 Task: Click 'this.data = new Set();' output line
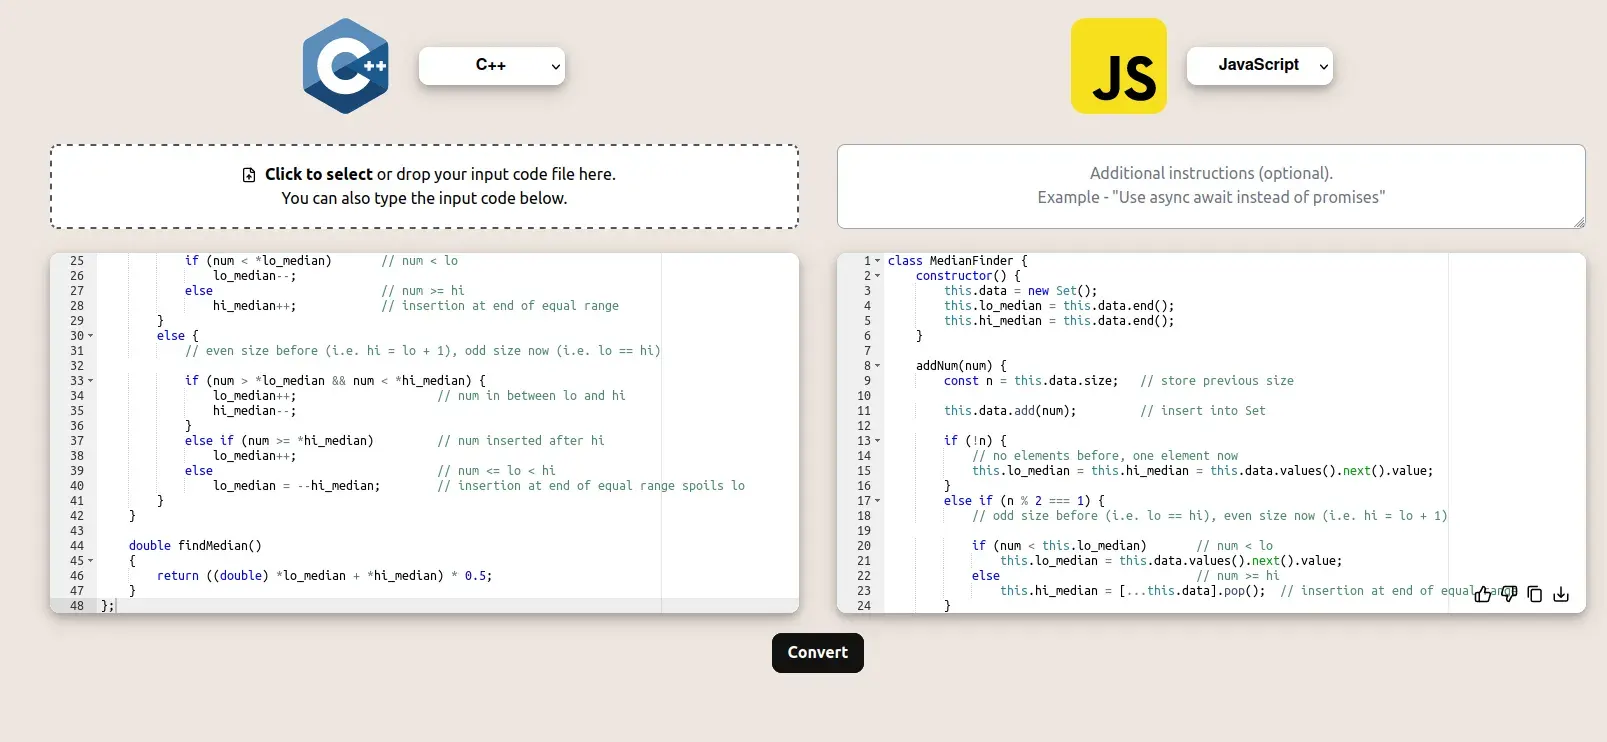click(x=1020, y=291)
